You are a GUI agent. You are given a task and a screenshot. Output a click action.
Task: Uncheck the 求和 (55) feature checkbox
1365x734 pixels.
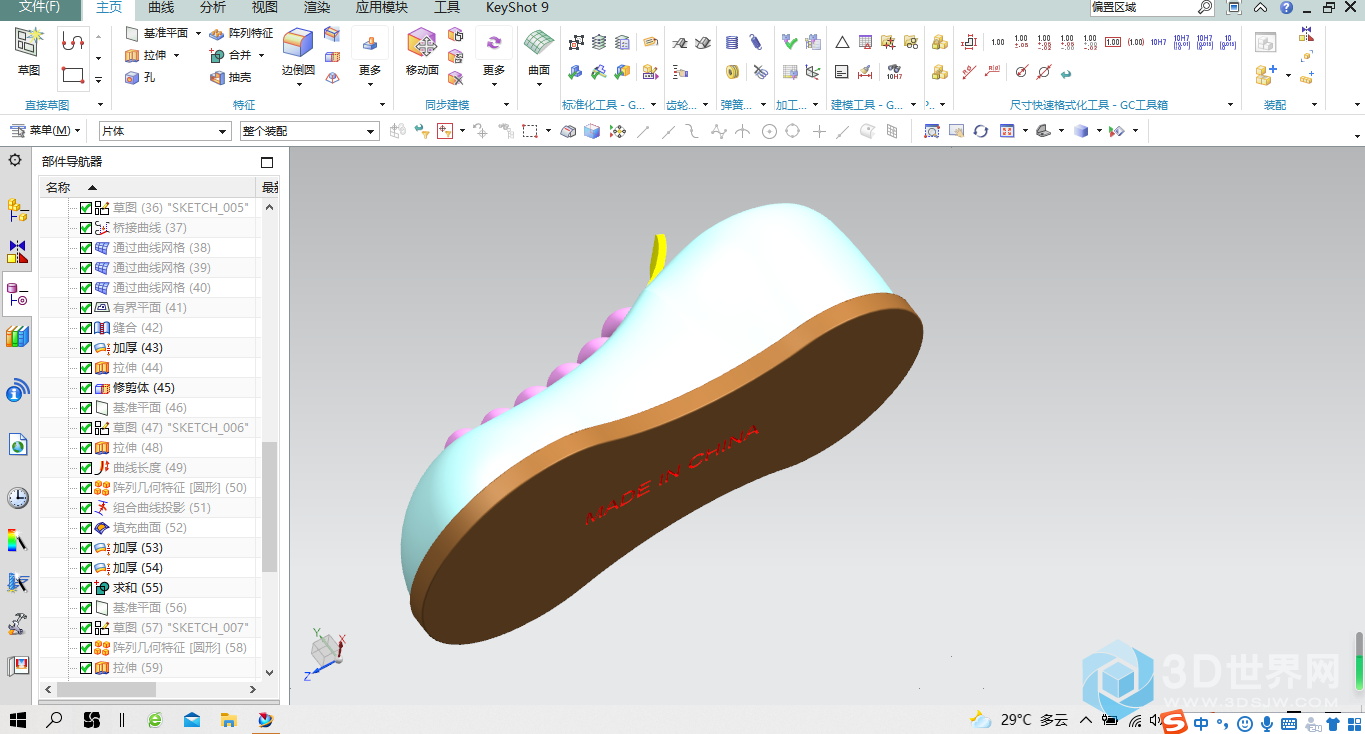coord(85,588)
